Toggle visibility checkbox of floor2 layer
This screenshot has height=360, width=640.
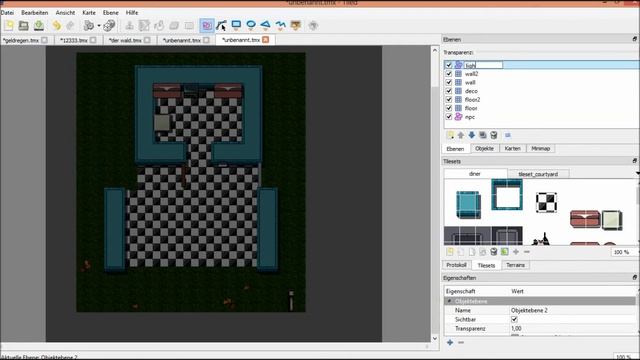[449, 100]
